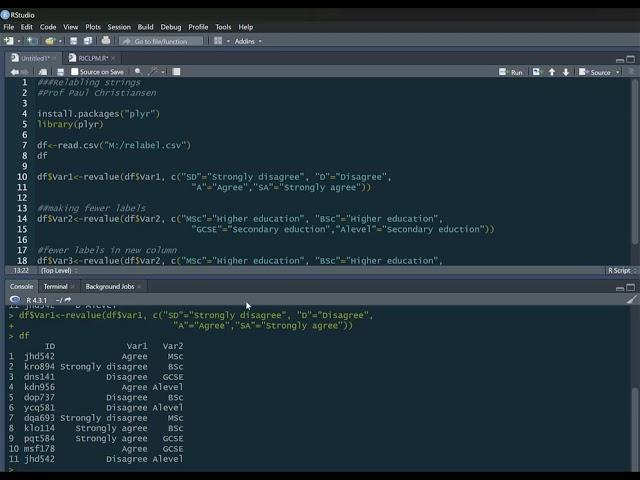Click line 7 containing read.csv code
Viewport: 640px width, 480px height.
[114, 145]
